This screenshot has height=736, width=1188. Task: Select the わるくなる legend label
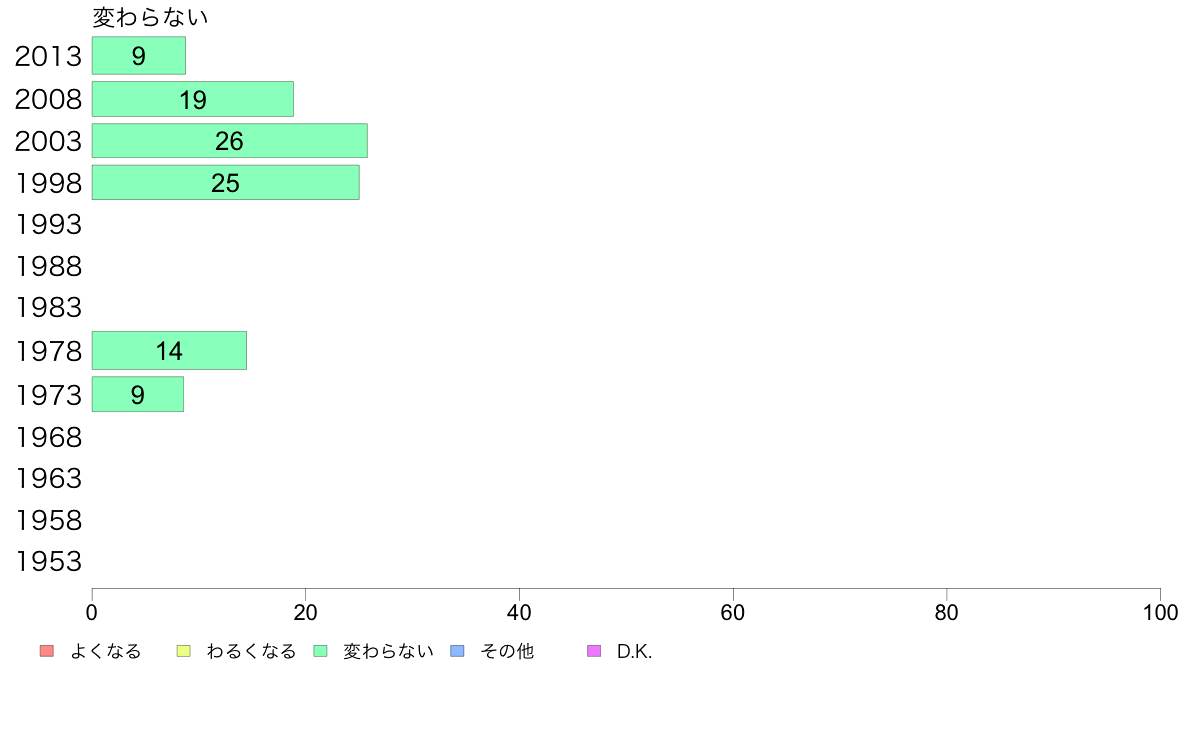point(251,651)
